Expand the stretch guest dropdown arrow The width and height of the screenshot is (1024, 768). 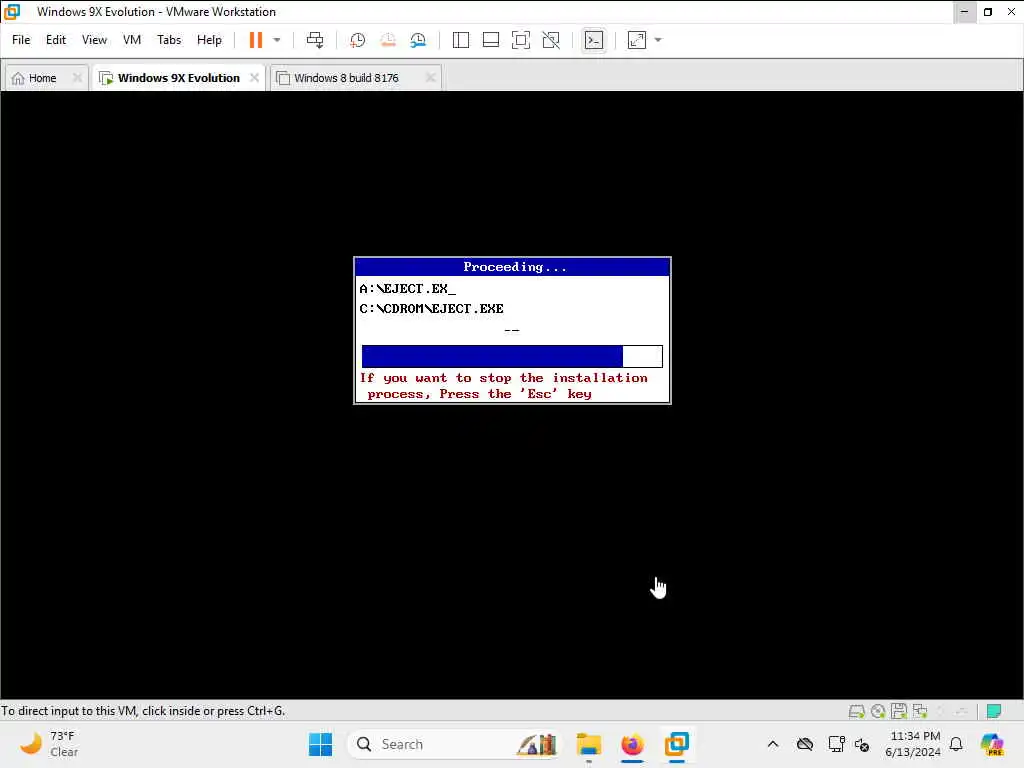tap(658, 40)
